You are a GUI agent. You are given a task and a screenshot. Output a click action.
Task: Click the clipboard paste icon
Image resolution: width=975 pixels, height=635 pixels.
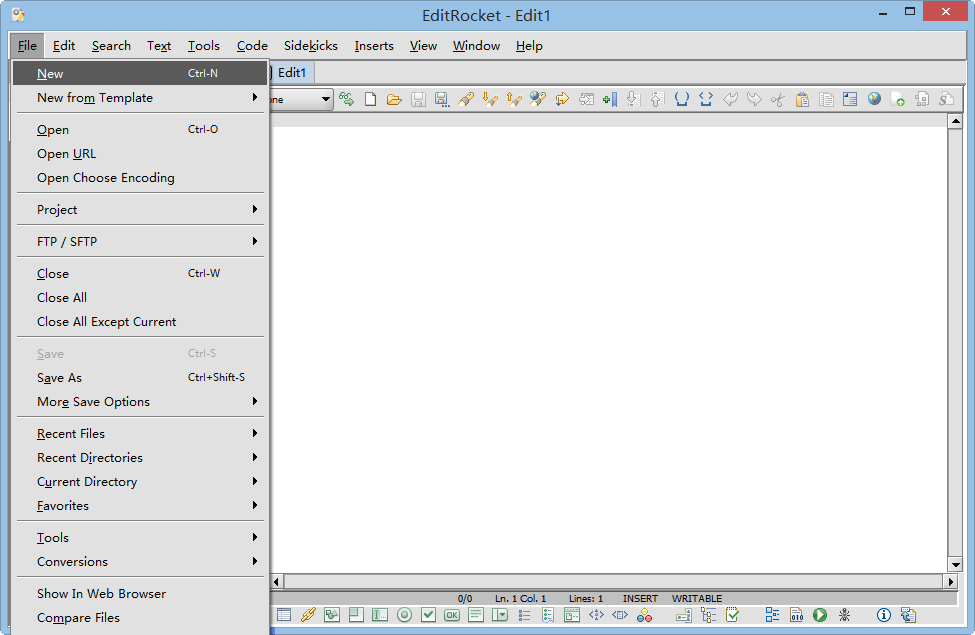pos(802,99)
